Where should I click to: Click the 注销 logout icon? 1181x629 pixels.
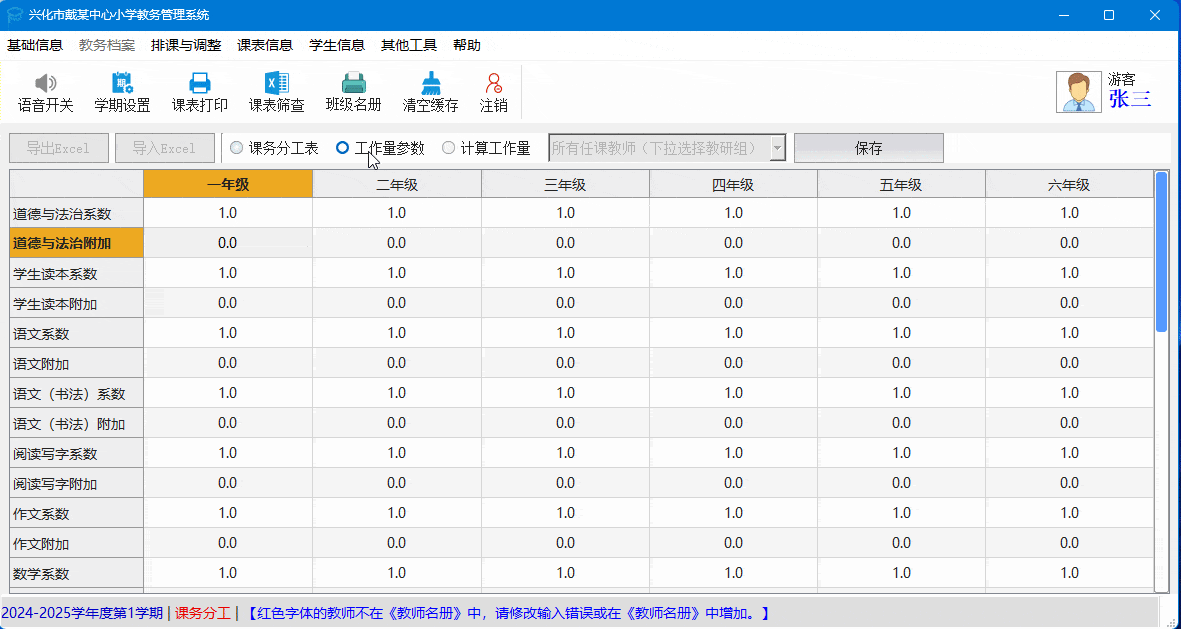point(493,84)
